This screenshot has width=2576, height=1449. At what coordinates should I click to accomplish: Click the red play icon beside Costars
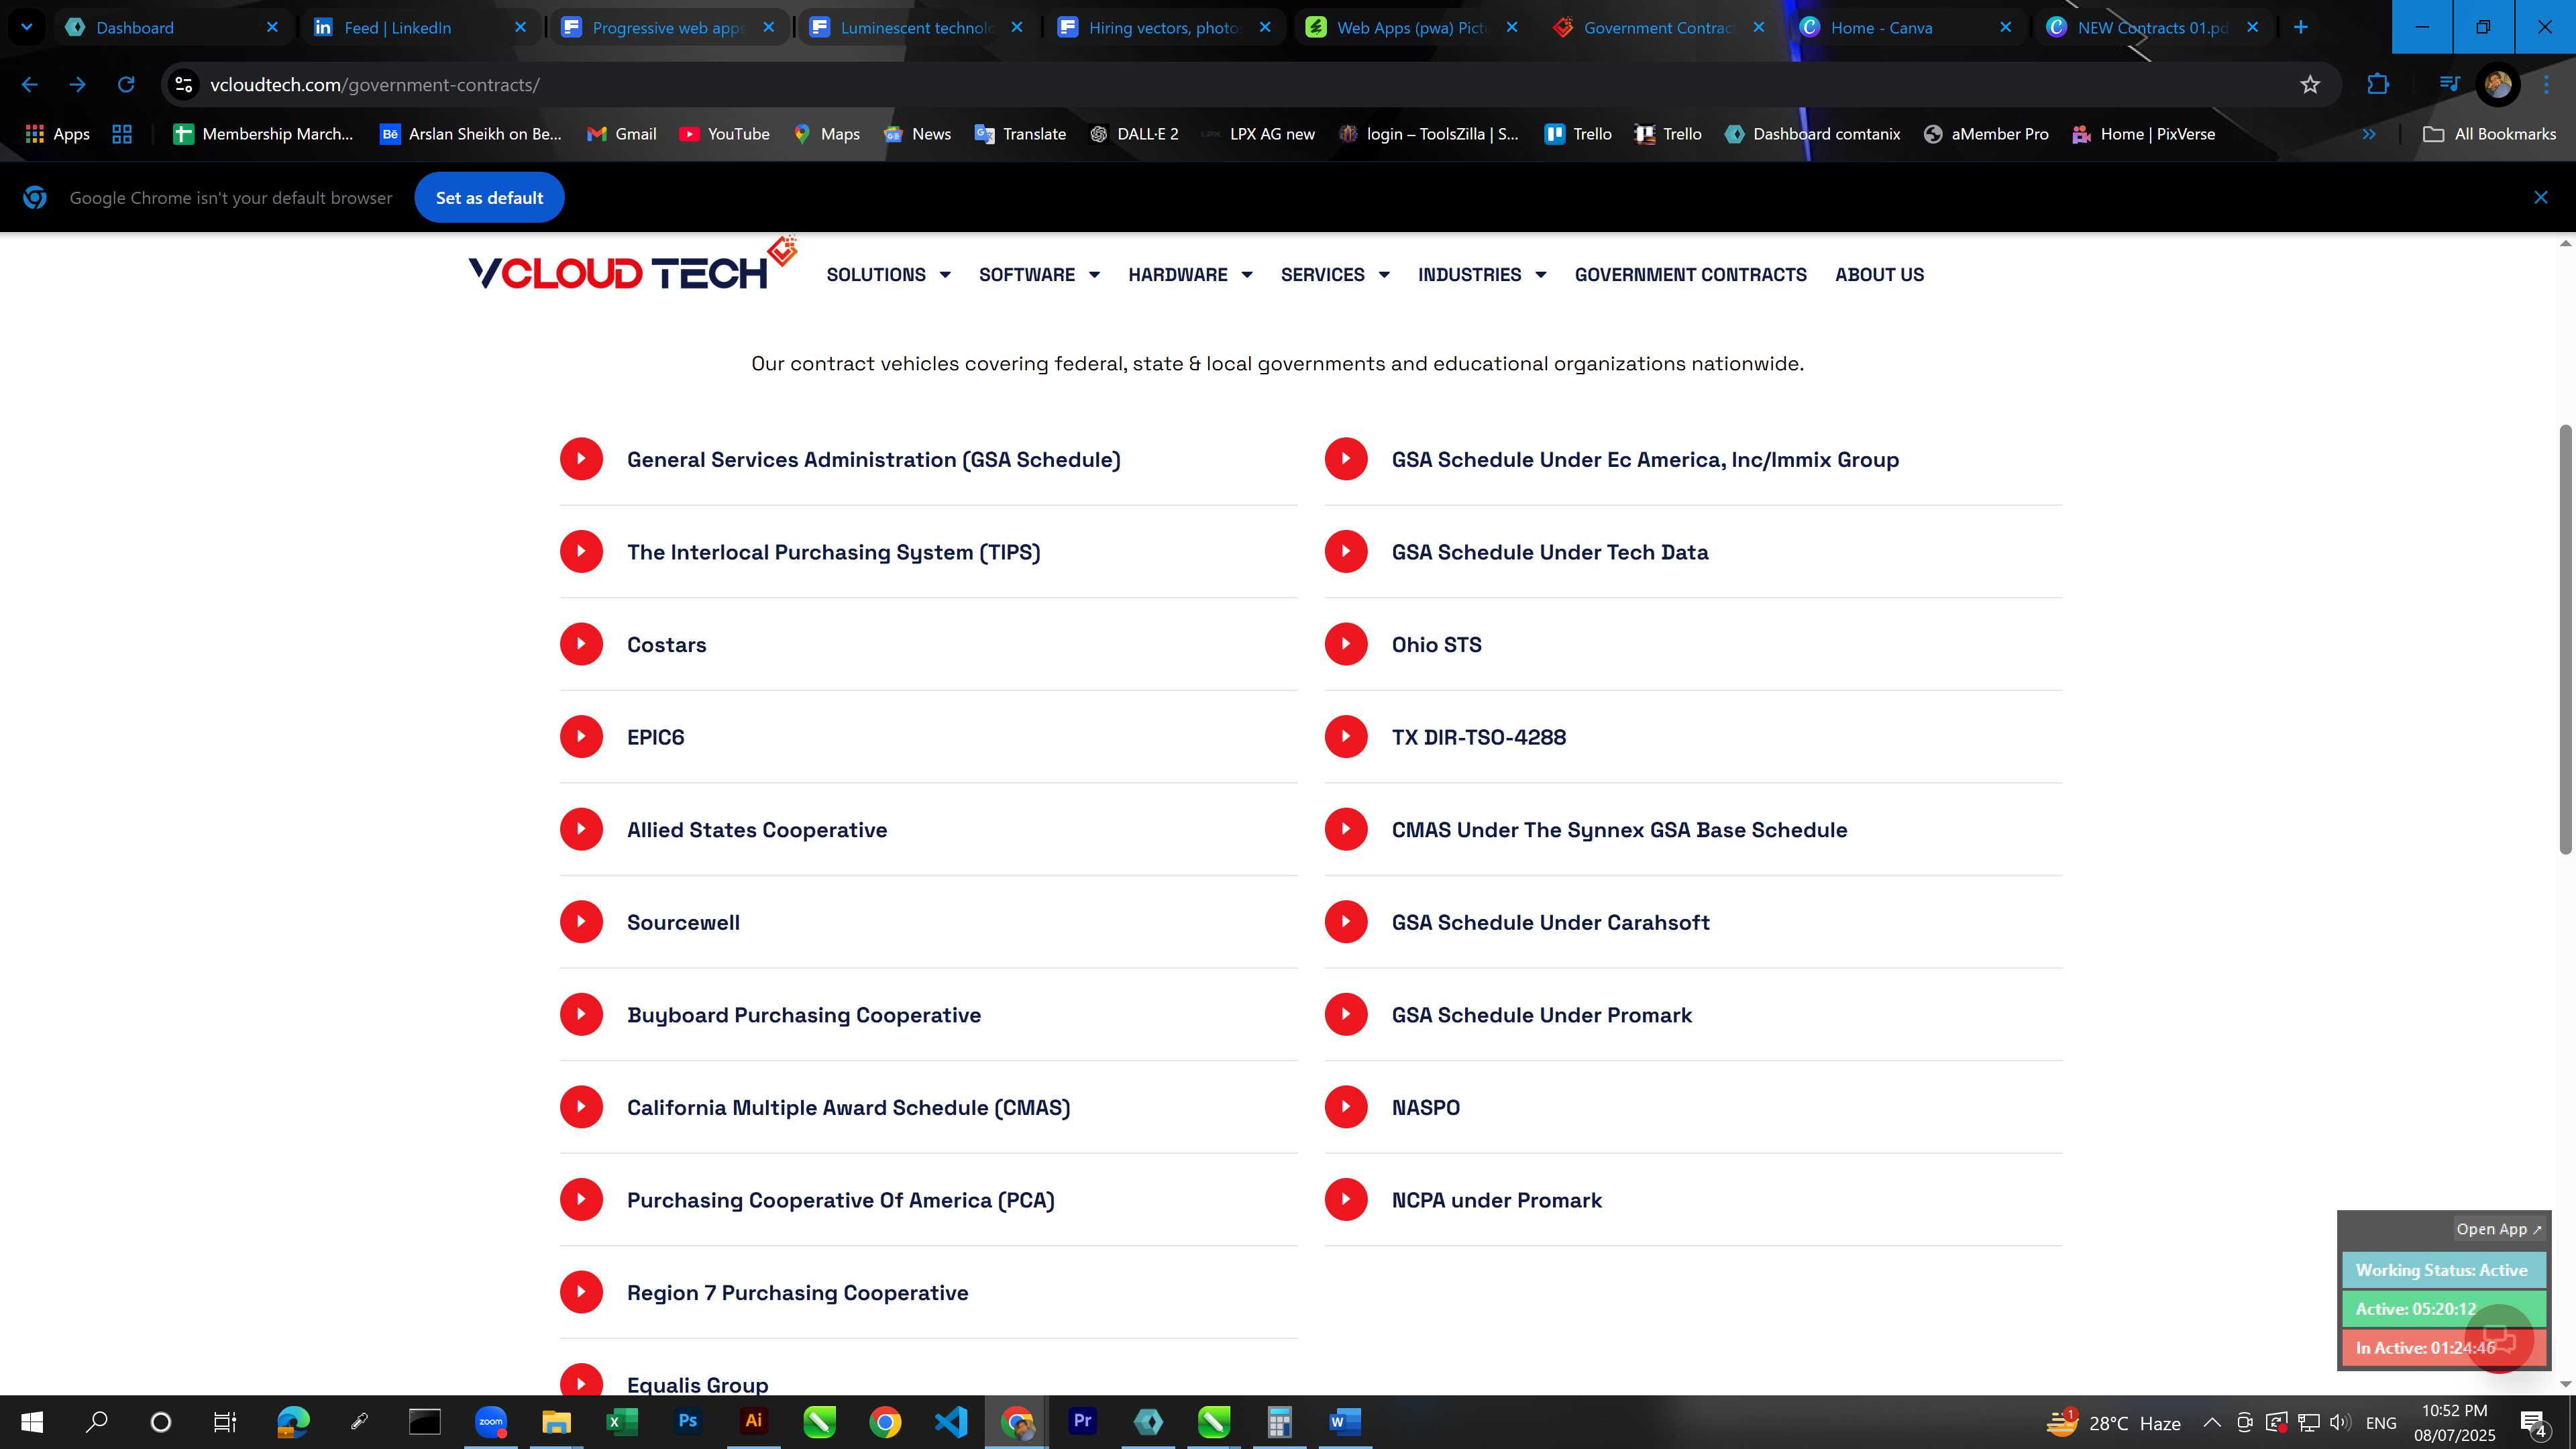(x=581, y=644)
